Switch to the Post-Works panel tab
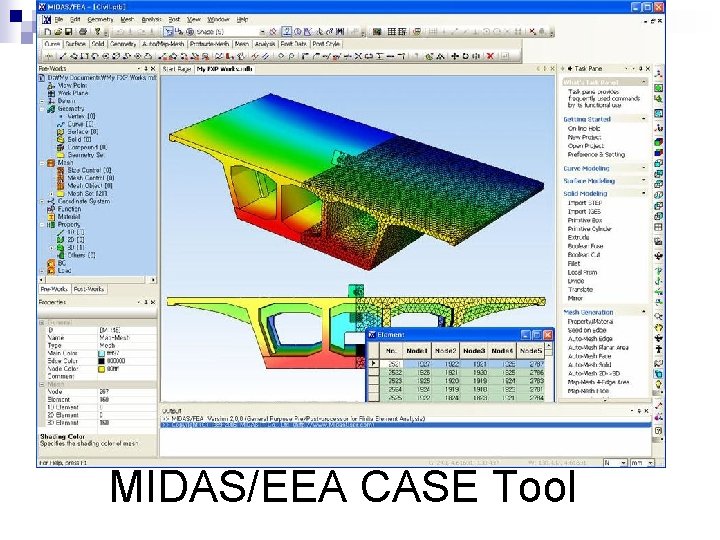Screen dimensions: 720x540 (x=89, y=289)
